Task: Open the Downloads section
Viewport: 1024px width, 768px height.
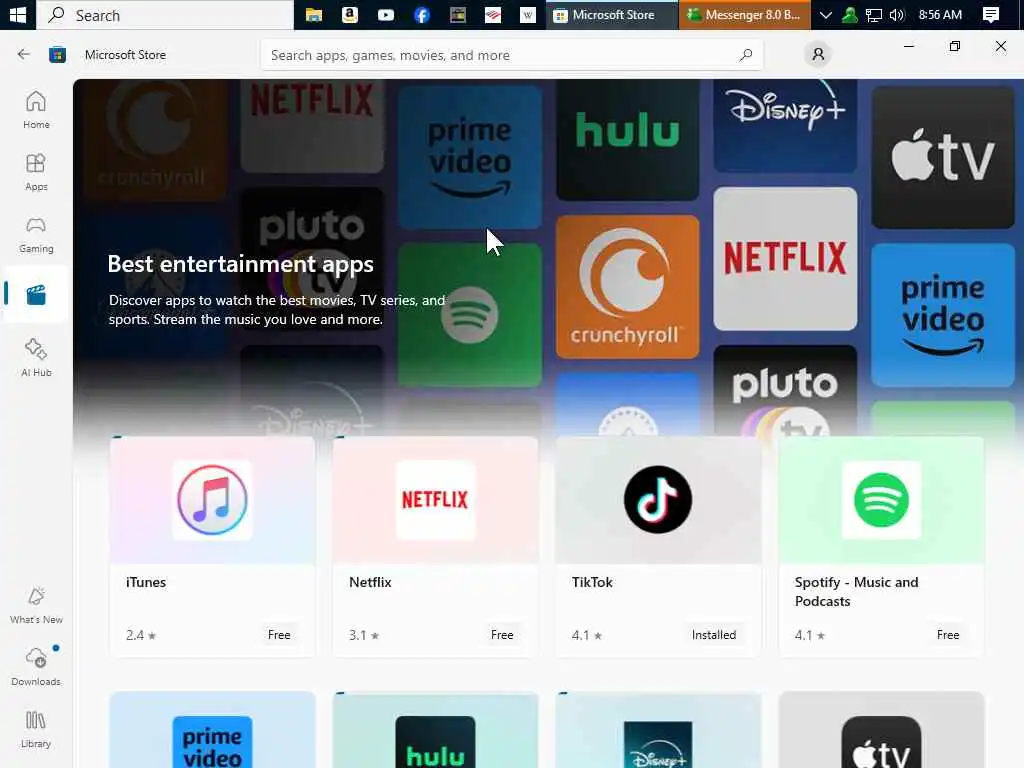Action: 36,667
